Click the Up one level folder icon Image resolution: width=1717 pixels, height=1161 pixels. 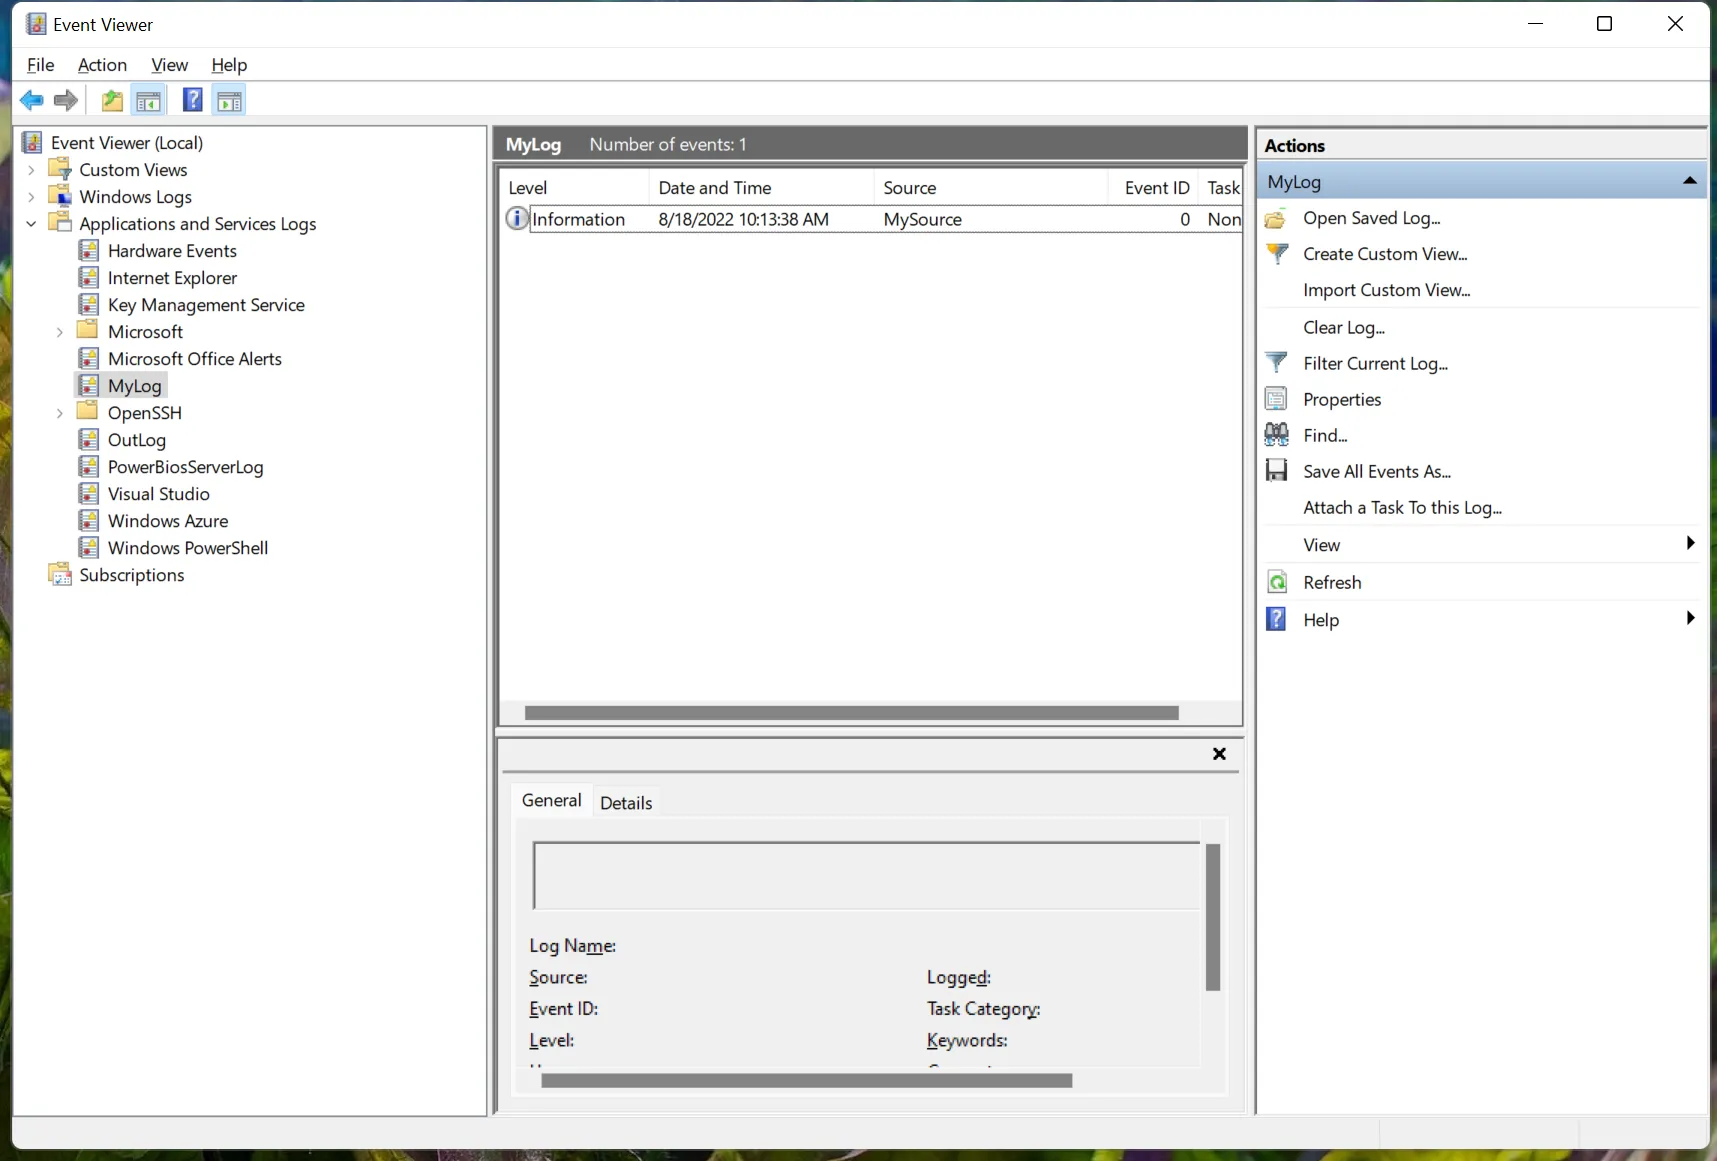tap(112, 100)
